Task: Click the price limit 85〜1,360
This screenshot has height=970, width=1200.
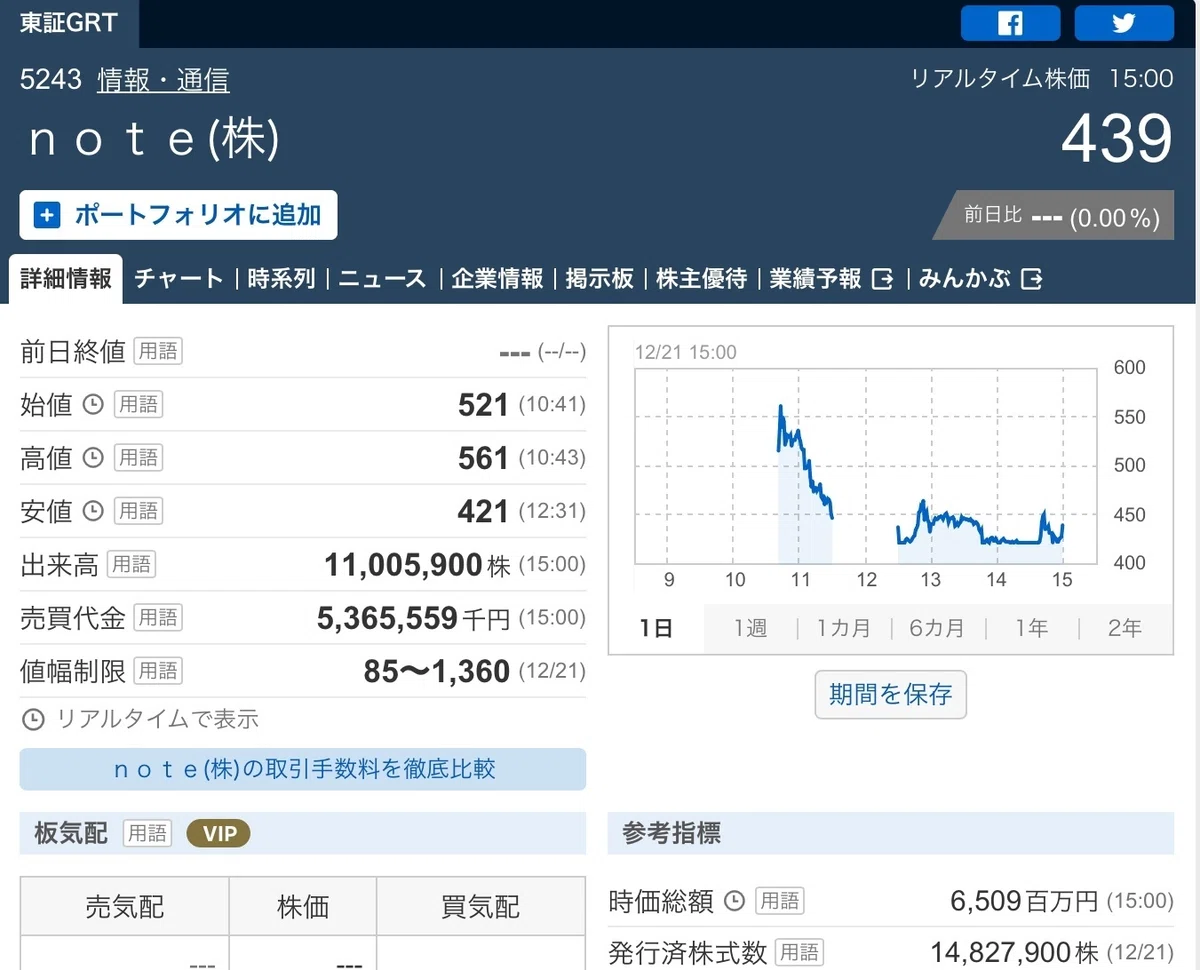Action: pos(437,670)
